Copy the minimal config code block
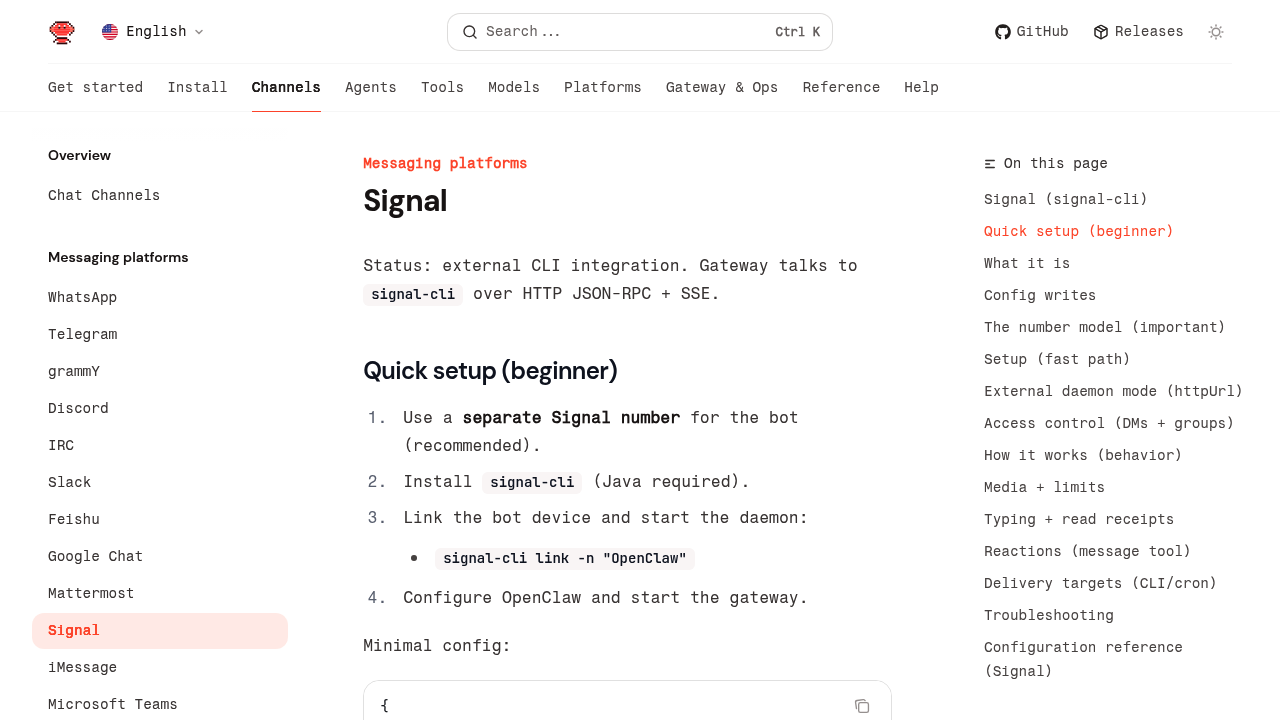This screenshot has height=720, width=1280. (x=862, y=706)
